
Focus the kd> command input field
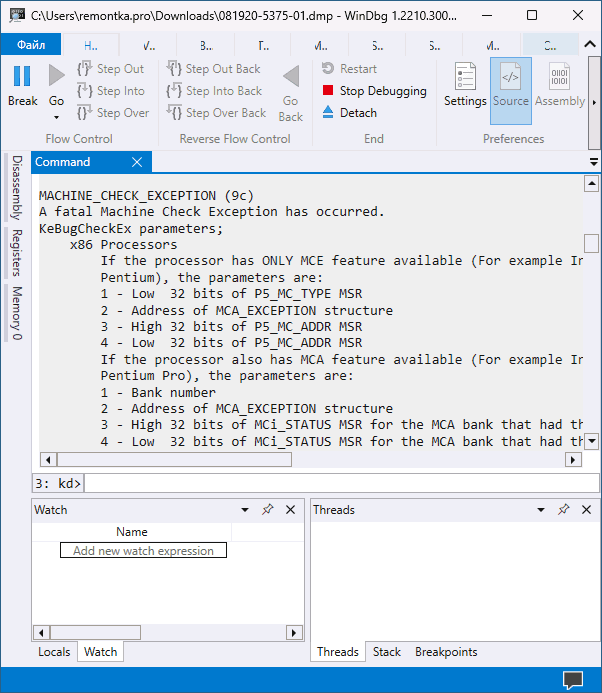coord(341,483)
